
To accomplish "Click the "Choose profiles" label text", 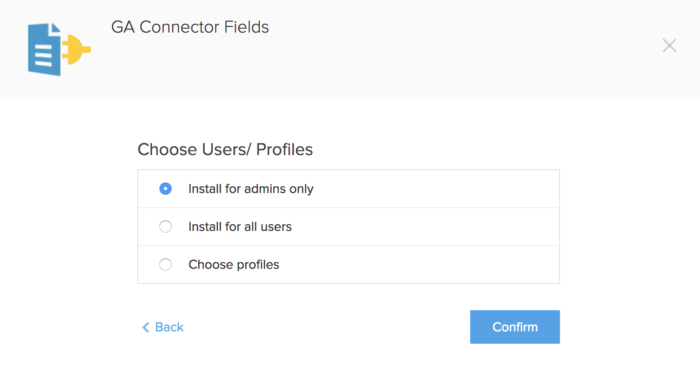I will coord(233,265).
